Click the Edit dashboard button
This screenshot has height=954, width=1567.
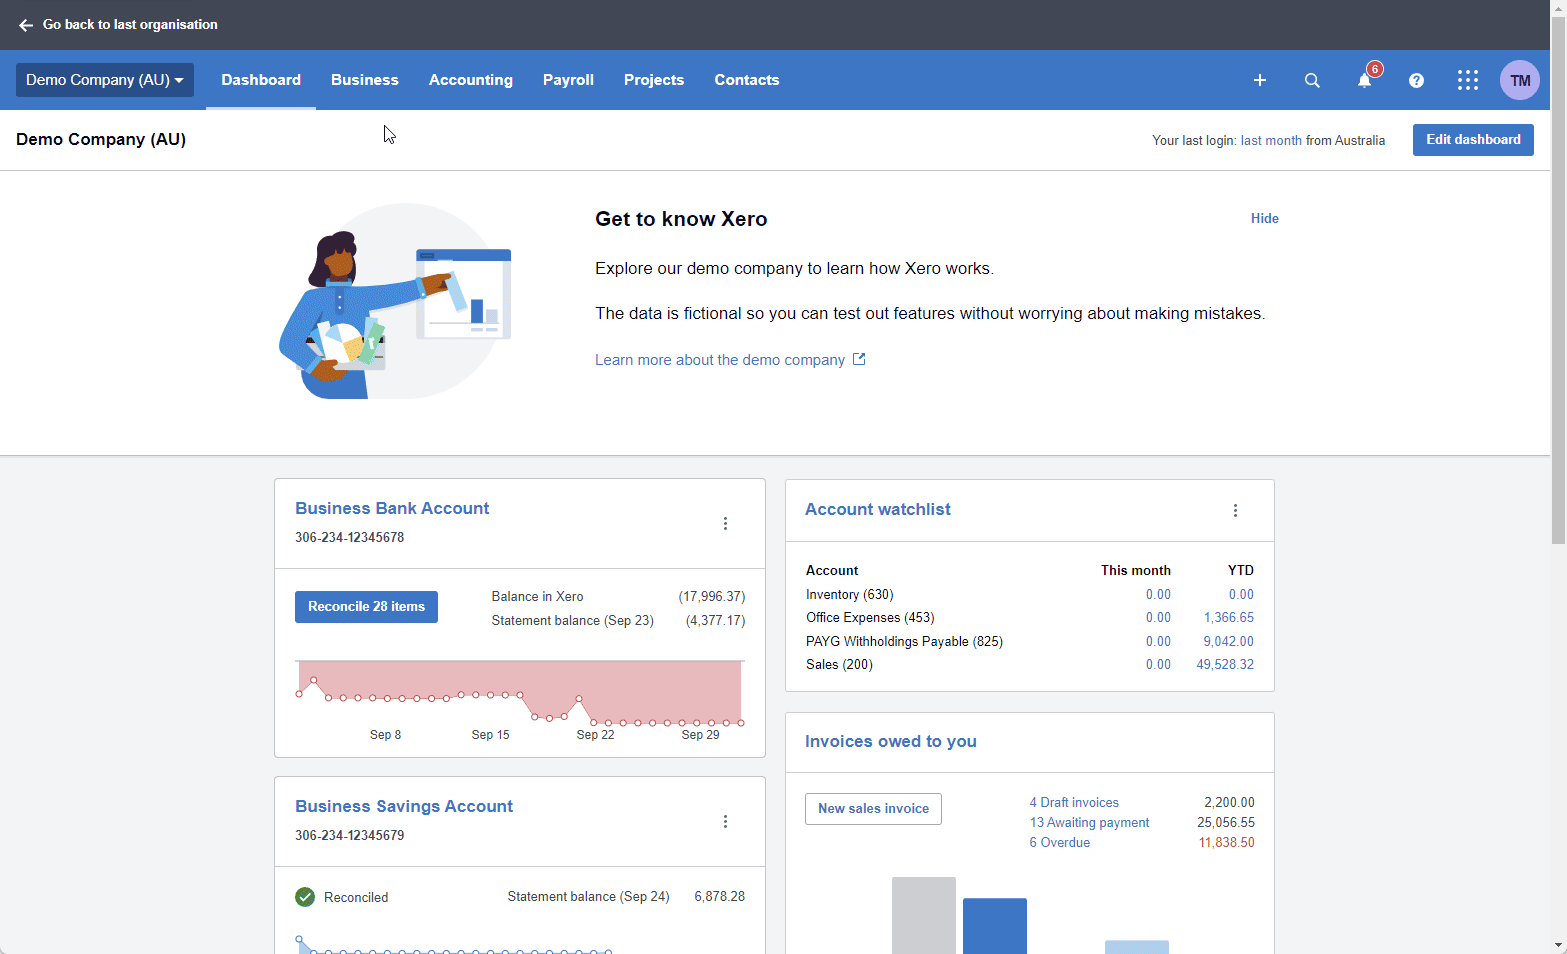pyautogui.click(x=1473, y=140)
